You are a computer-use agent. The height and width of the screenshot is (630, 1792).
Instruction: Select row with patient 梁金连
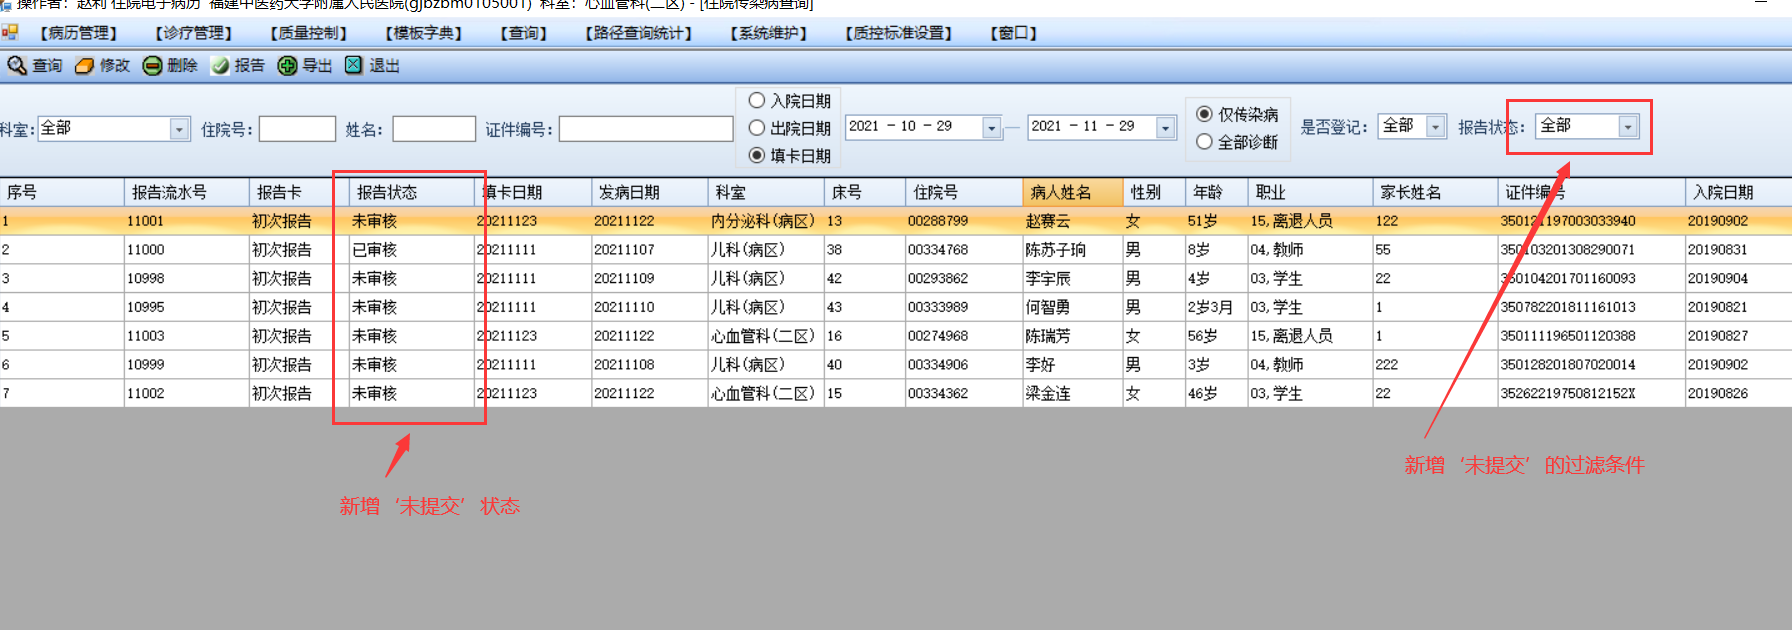896,394
